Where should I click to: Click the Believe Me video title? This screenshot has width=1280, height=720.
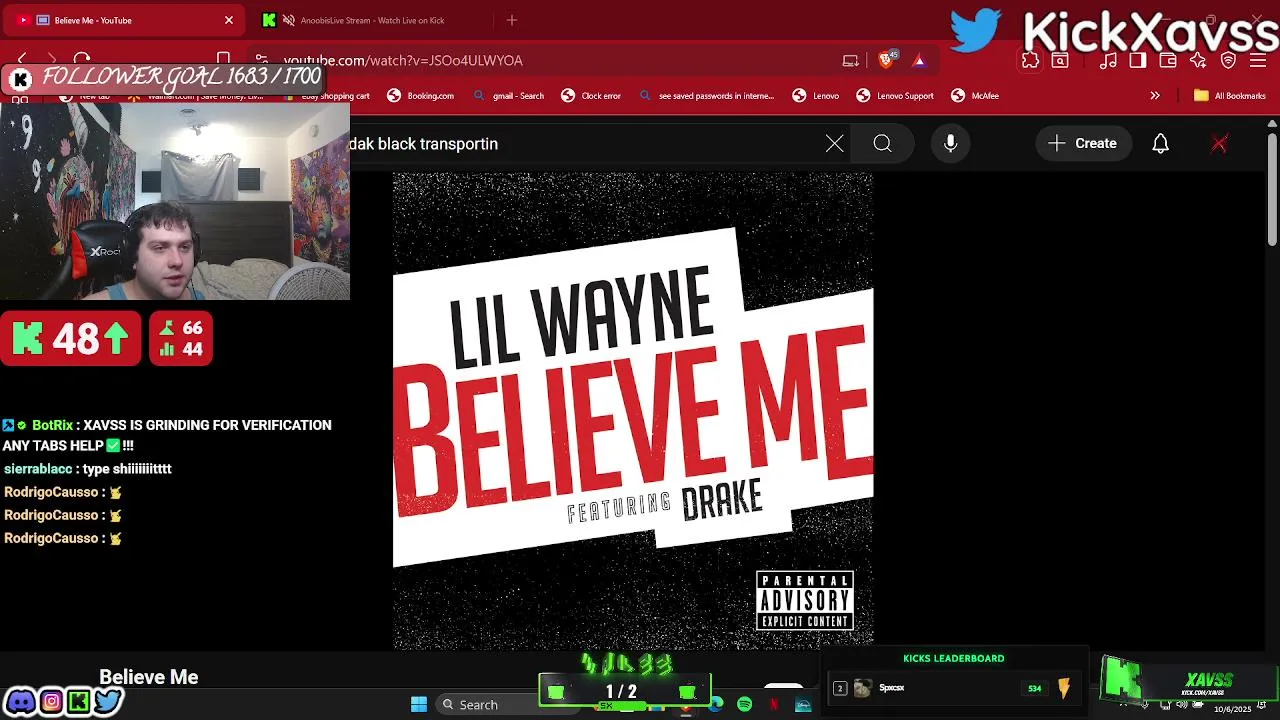coord(149,677)
